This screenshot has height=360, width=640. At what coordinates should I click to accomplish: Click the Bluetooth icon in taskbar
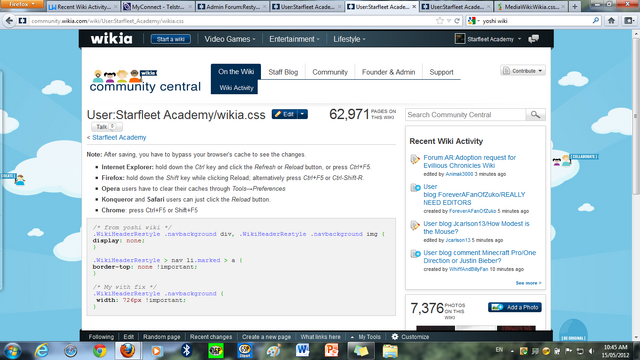187,351
